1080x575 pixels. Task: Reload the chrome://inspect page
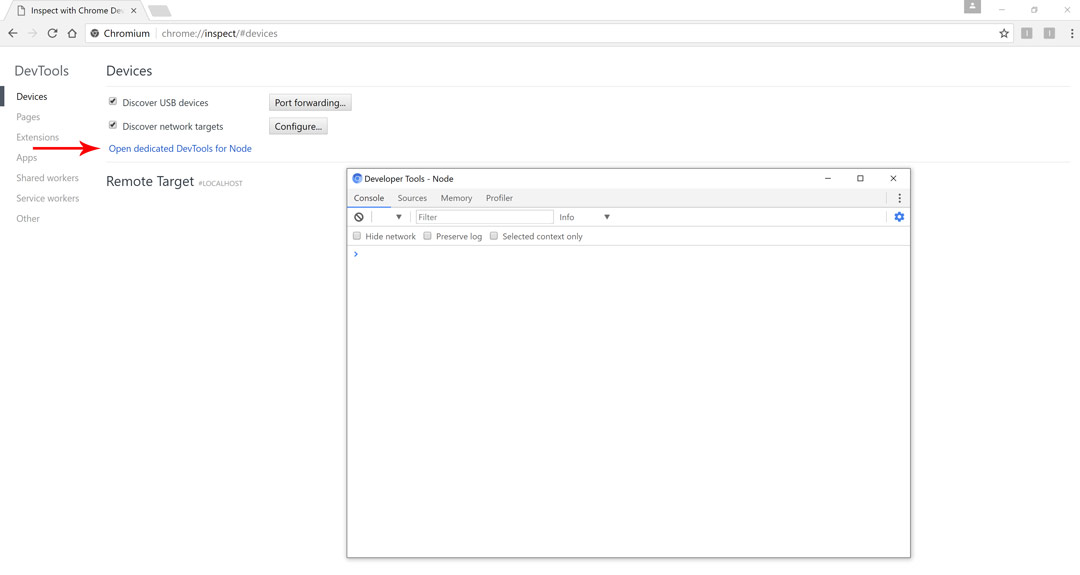point(52,33)
